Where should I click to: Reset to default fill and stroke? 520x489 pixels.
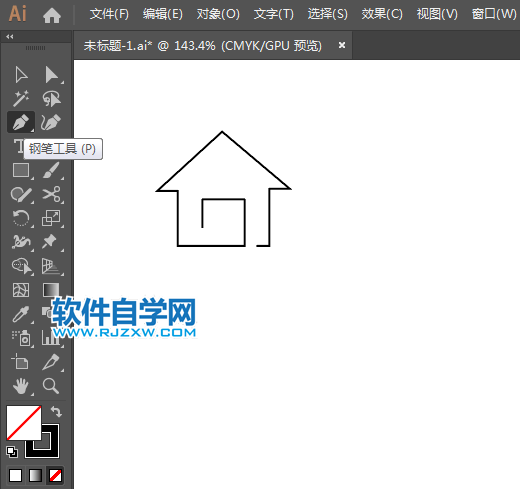click(x=12, y=452)
